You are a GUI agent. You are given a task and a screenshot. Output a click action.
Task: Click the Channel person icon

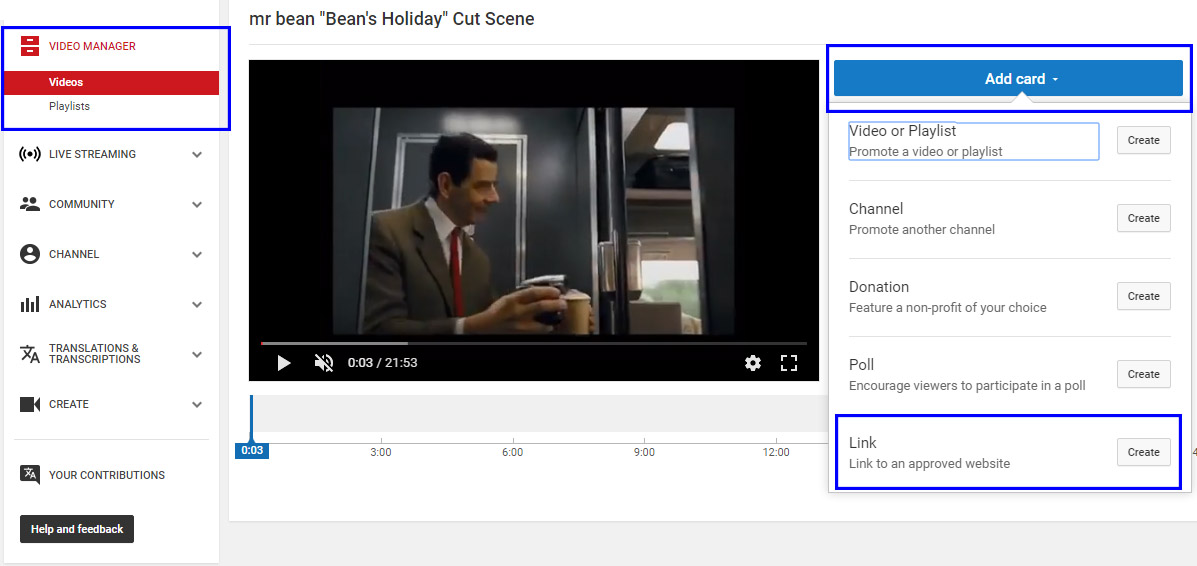[30, 254]
